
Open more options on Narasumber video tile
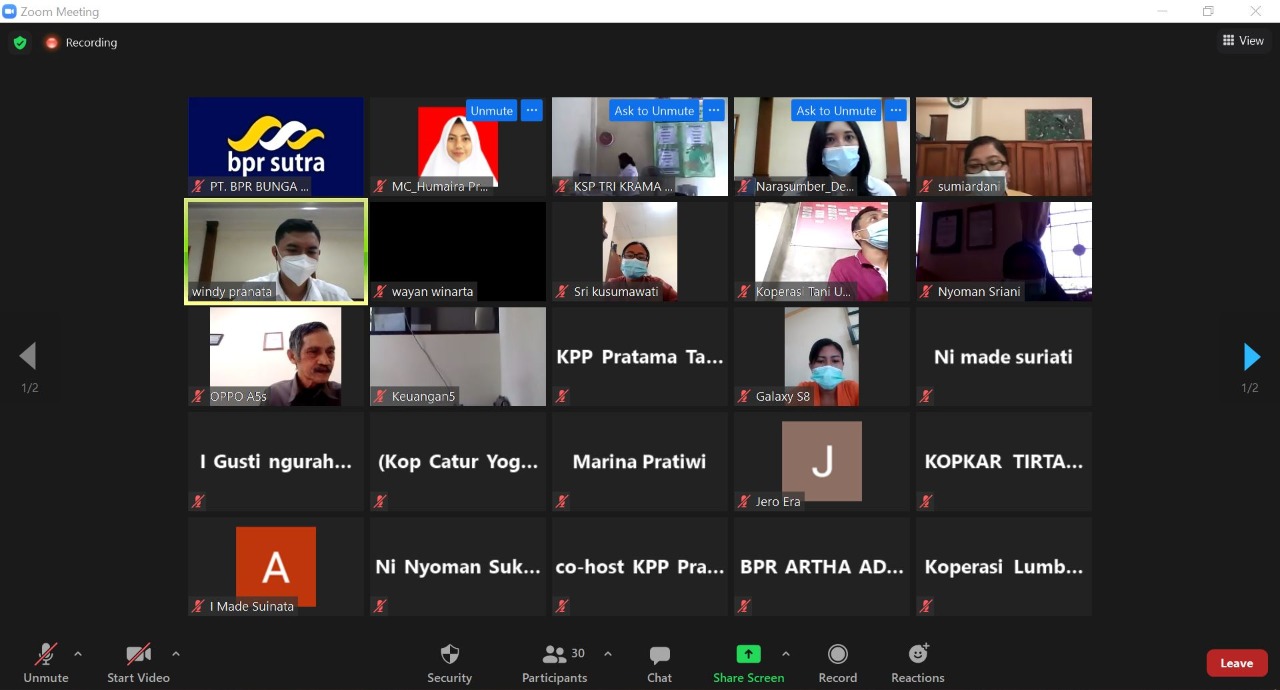coord(896,111)
